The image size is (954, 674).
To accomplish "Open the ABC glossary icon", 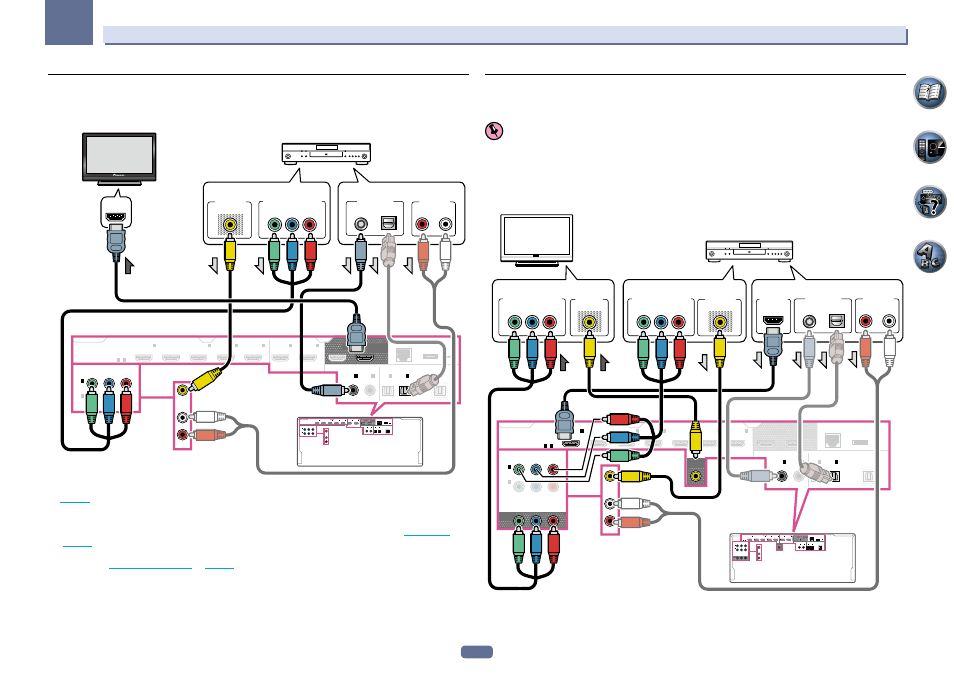I will pyautogui.click(x=929, y=257).
